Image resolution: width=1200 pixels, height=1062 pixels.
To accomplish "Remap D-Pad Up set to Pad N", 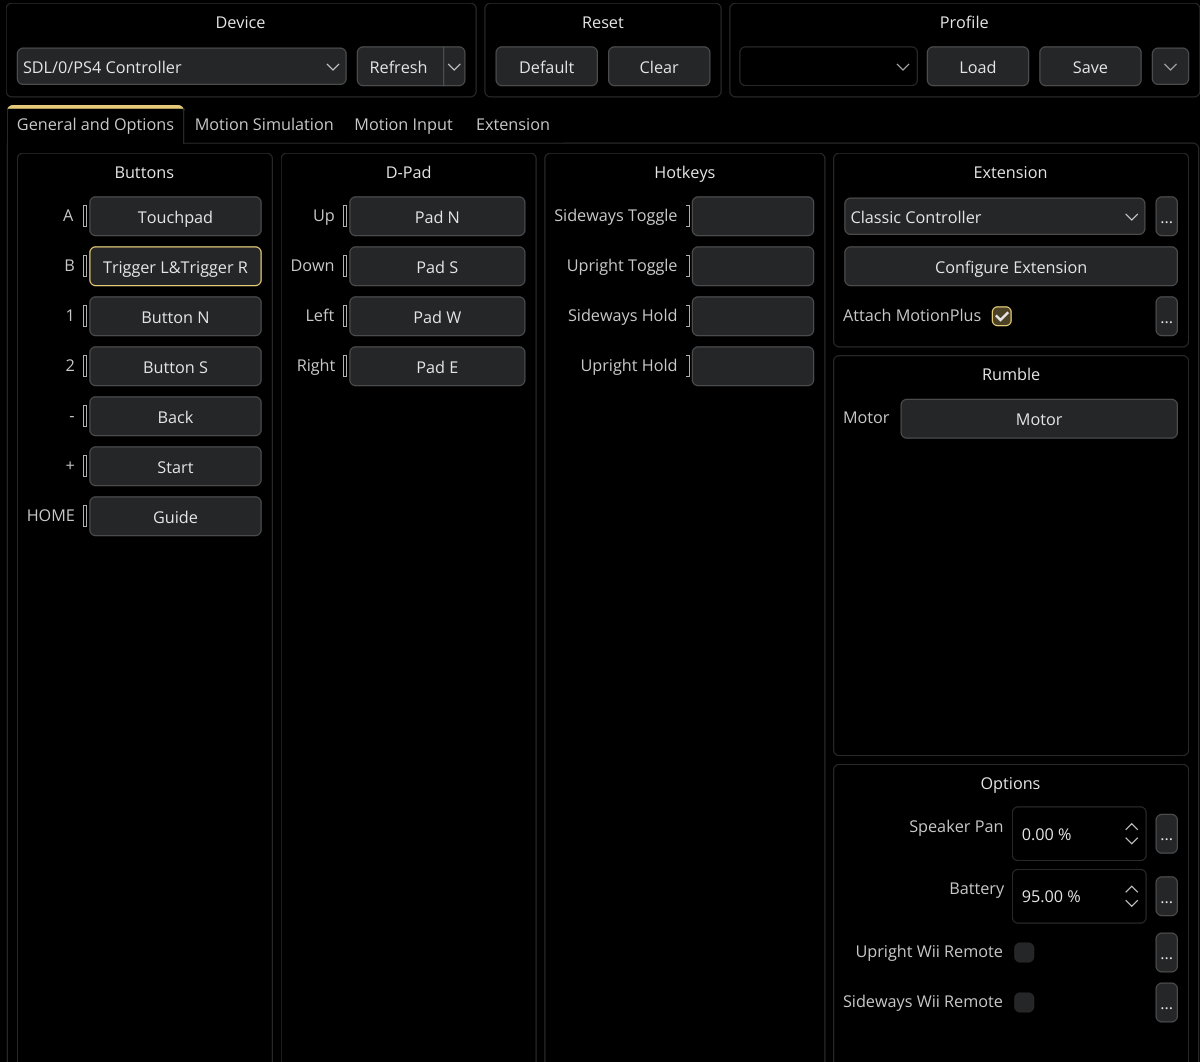I will (x=437, y=217).
